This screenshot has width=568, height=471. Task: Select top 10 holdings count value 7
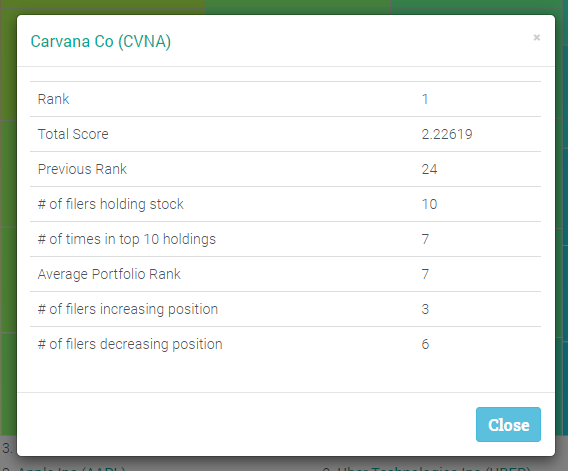(x=425, y=239)
